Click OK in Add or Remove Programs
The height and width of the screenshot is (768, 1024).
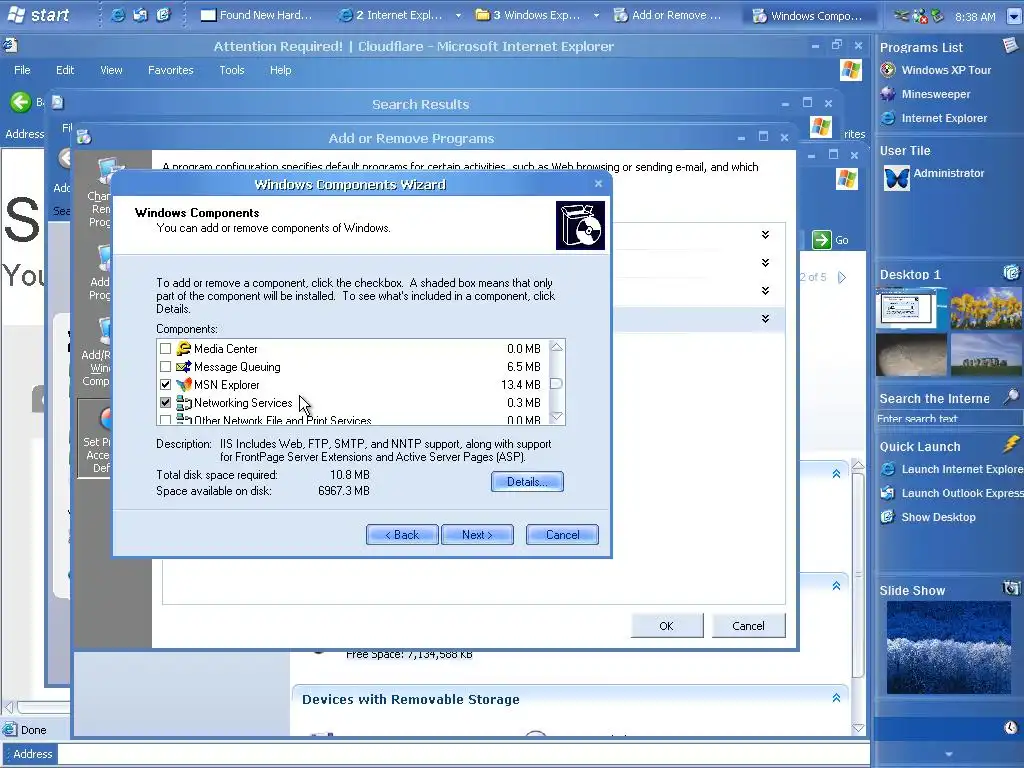click(x=667, y=626)
